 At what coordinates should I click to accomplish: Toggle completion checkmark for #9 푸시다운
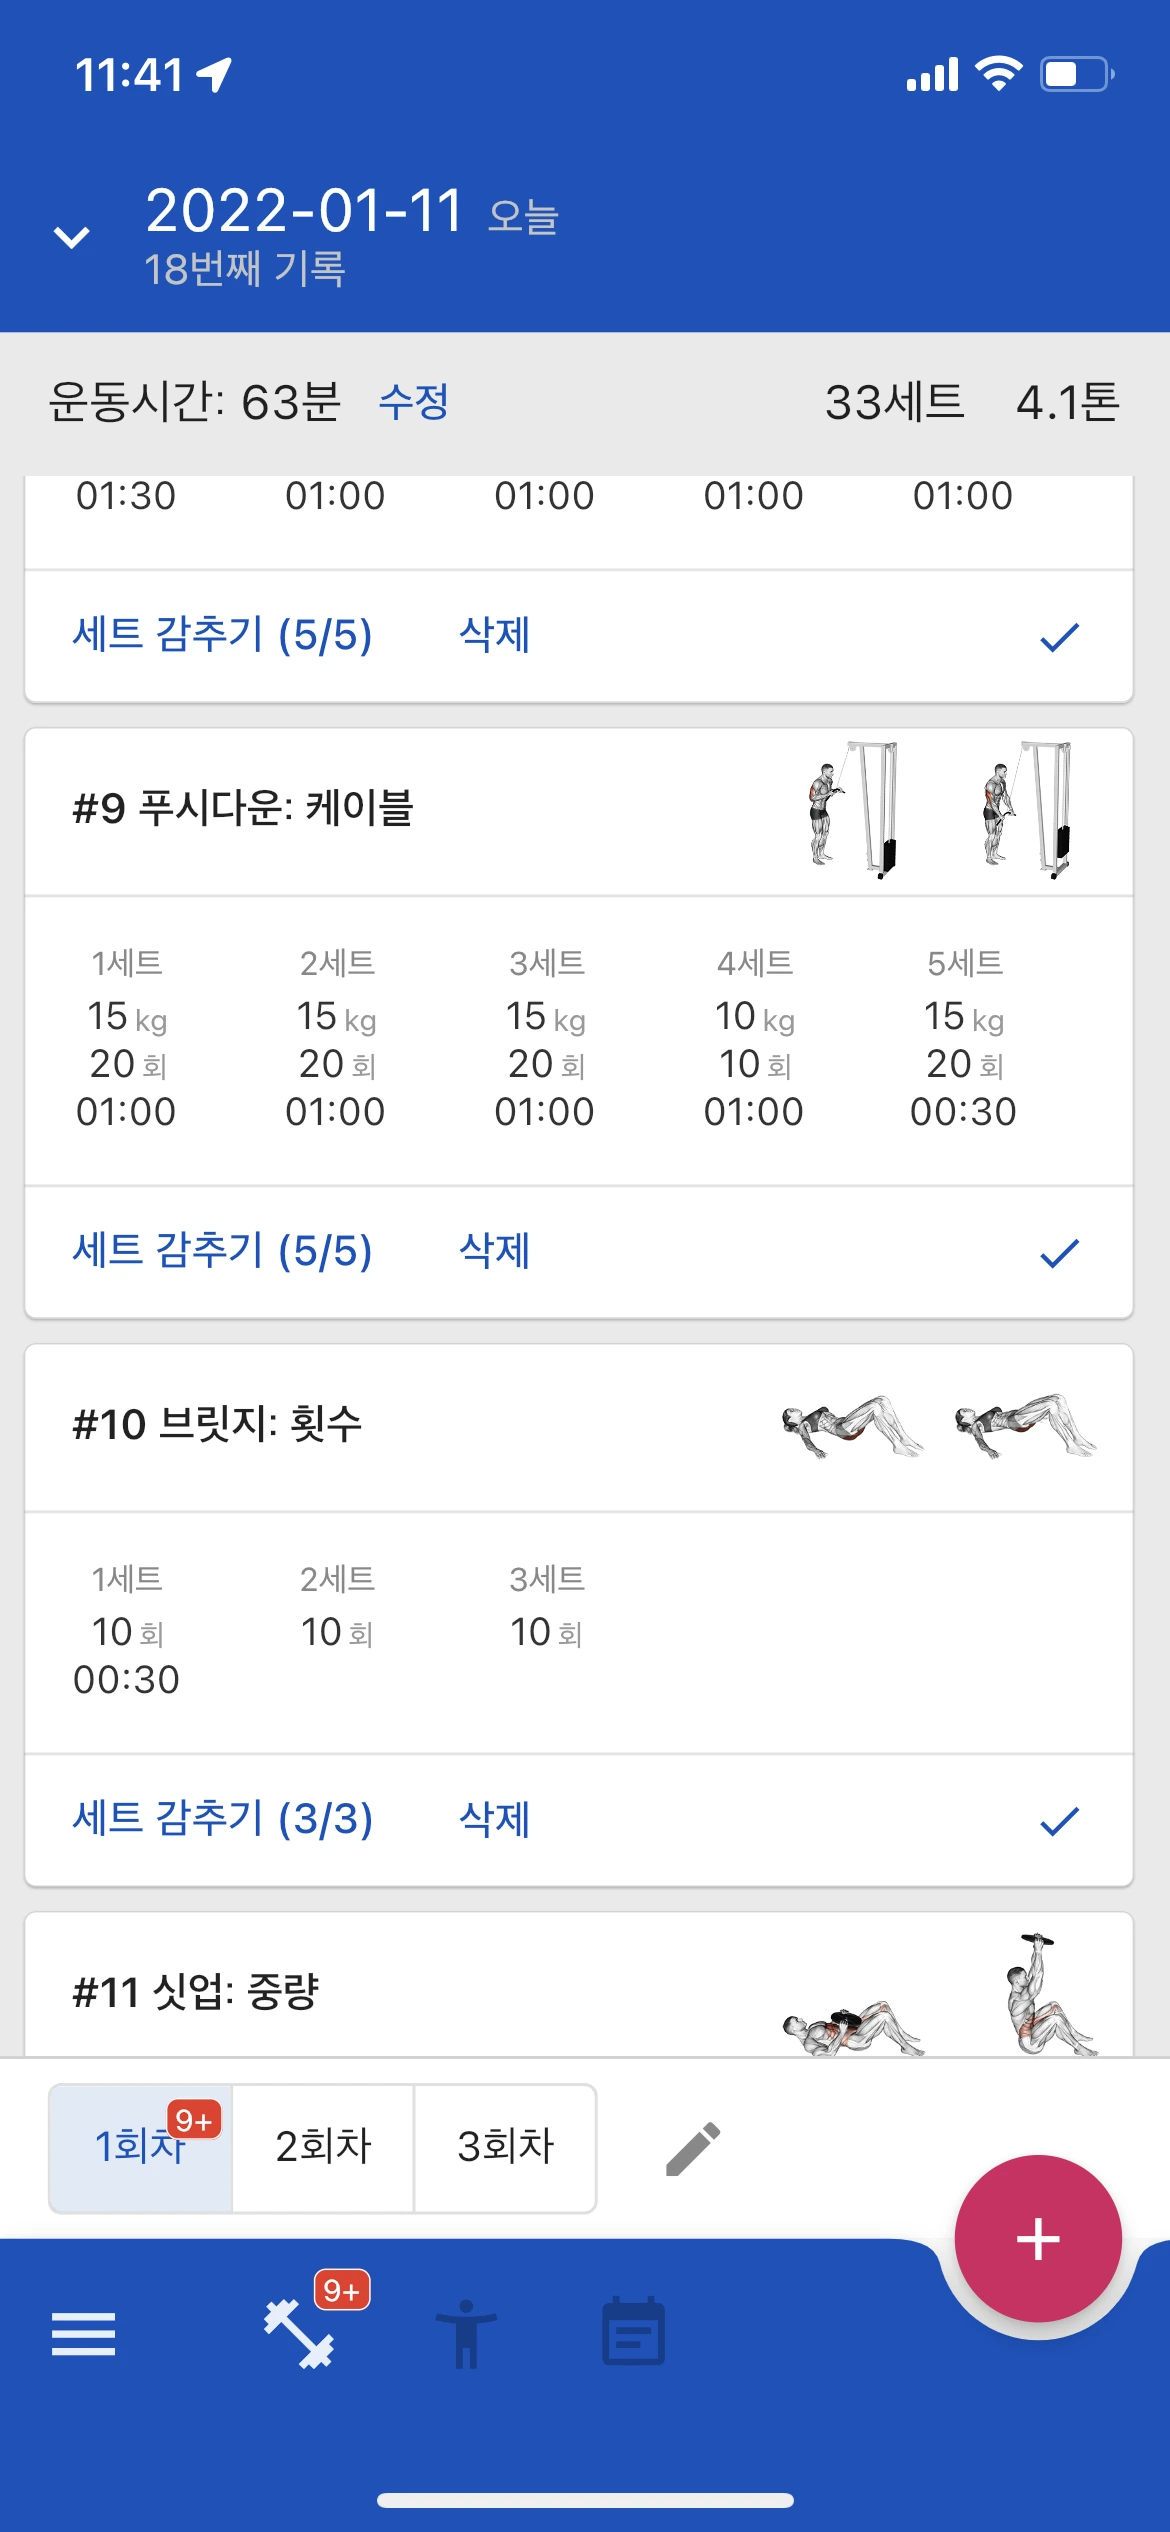[1059, 1253]
